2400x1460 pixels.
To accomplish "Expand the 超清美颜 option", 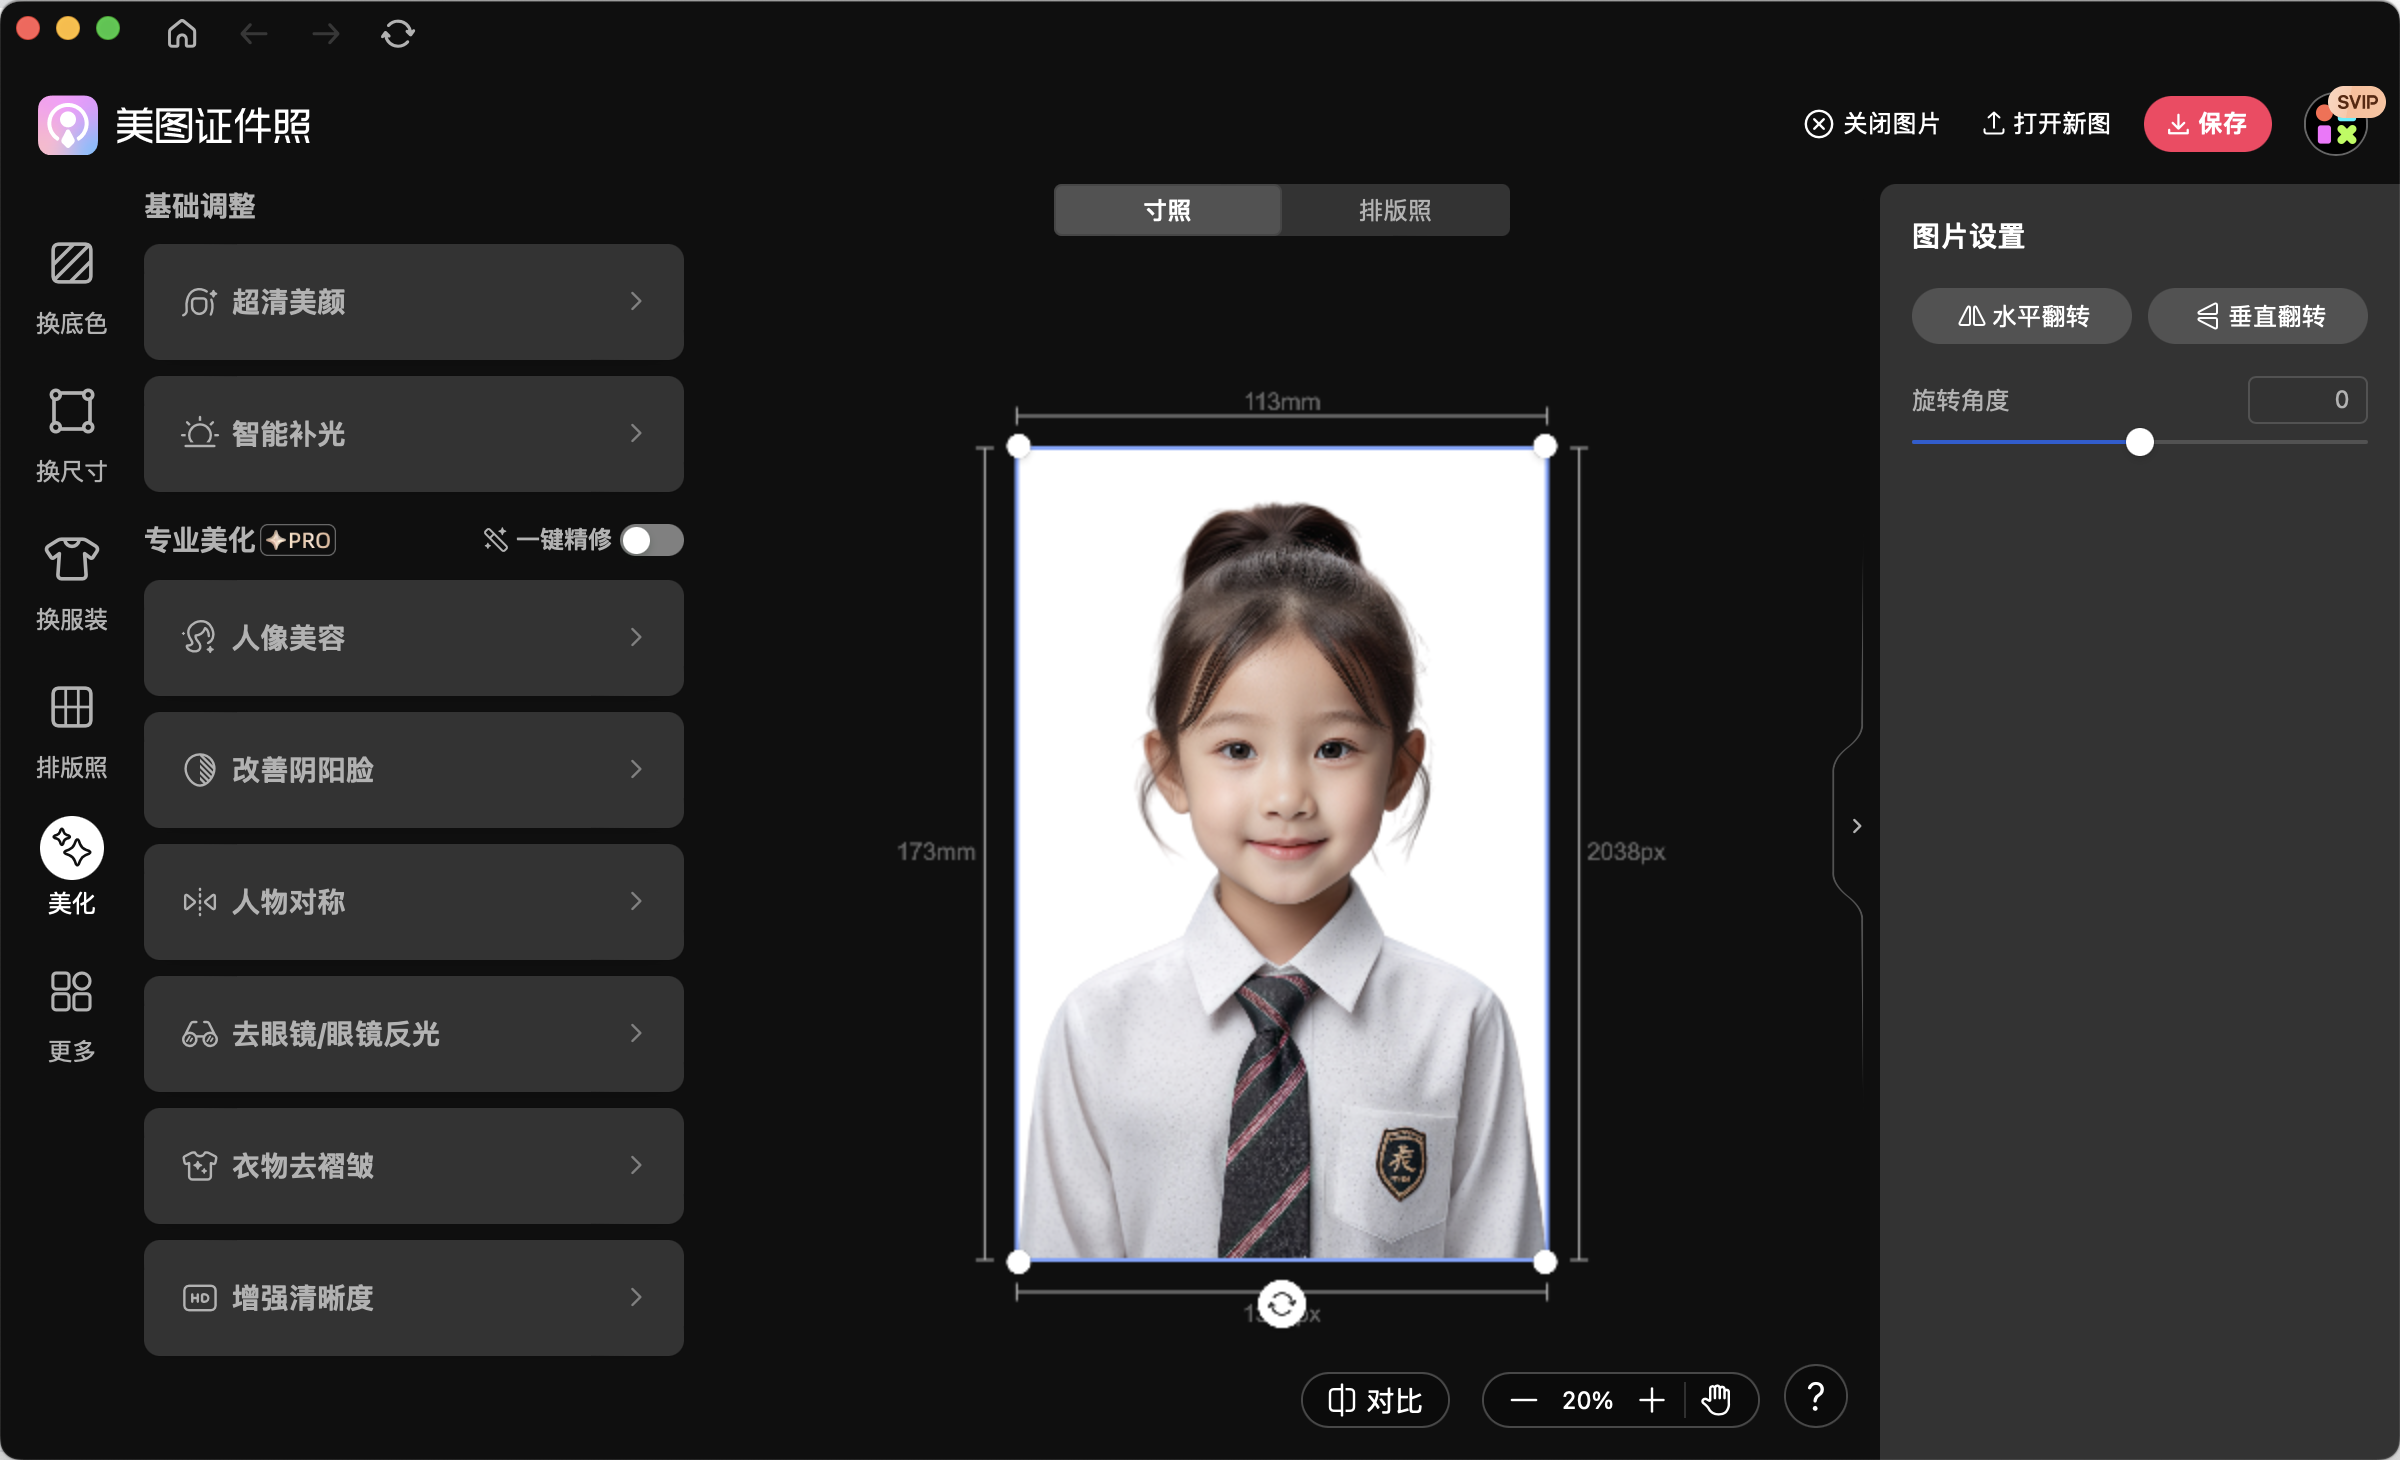I will pyautogui.click(x=413, y=302).
